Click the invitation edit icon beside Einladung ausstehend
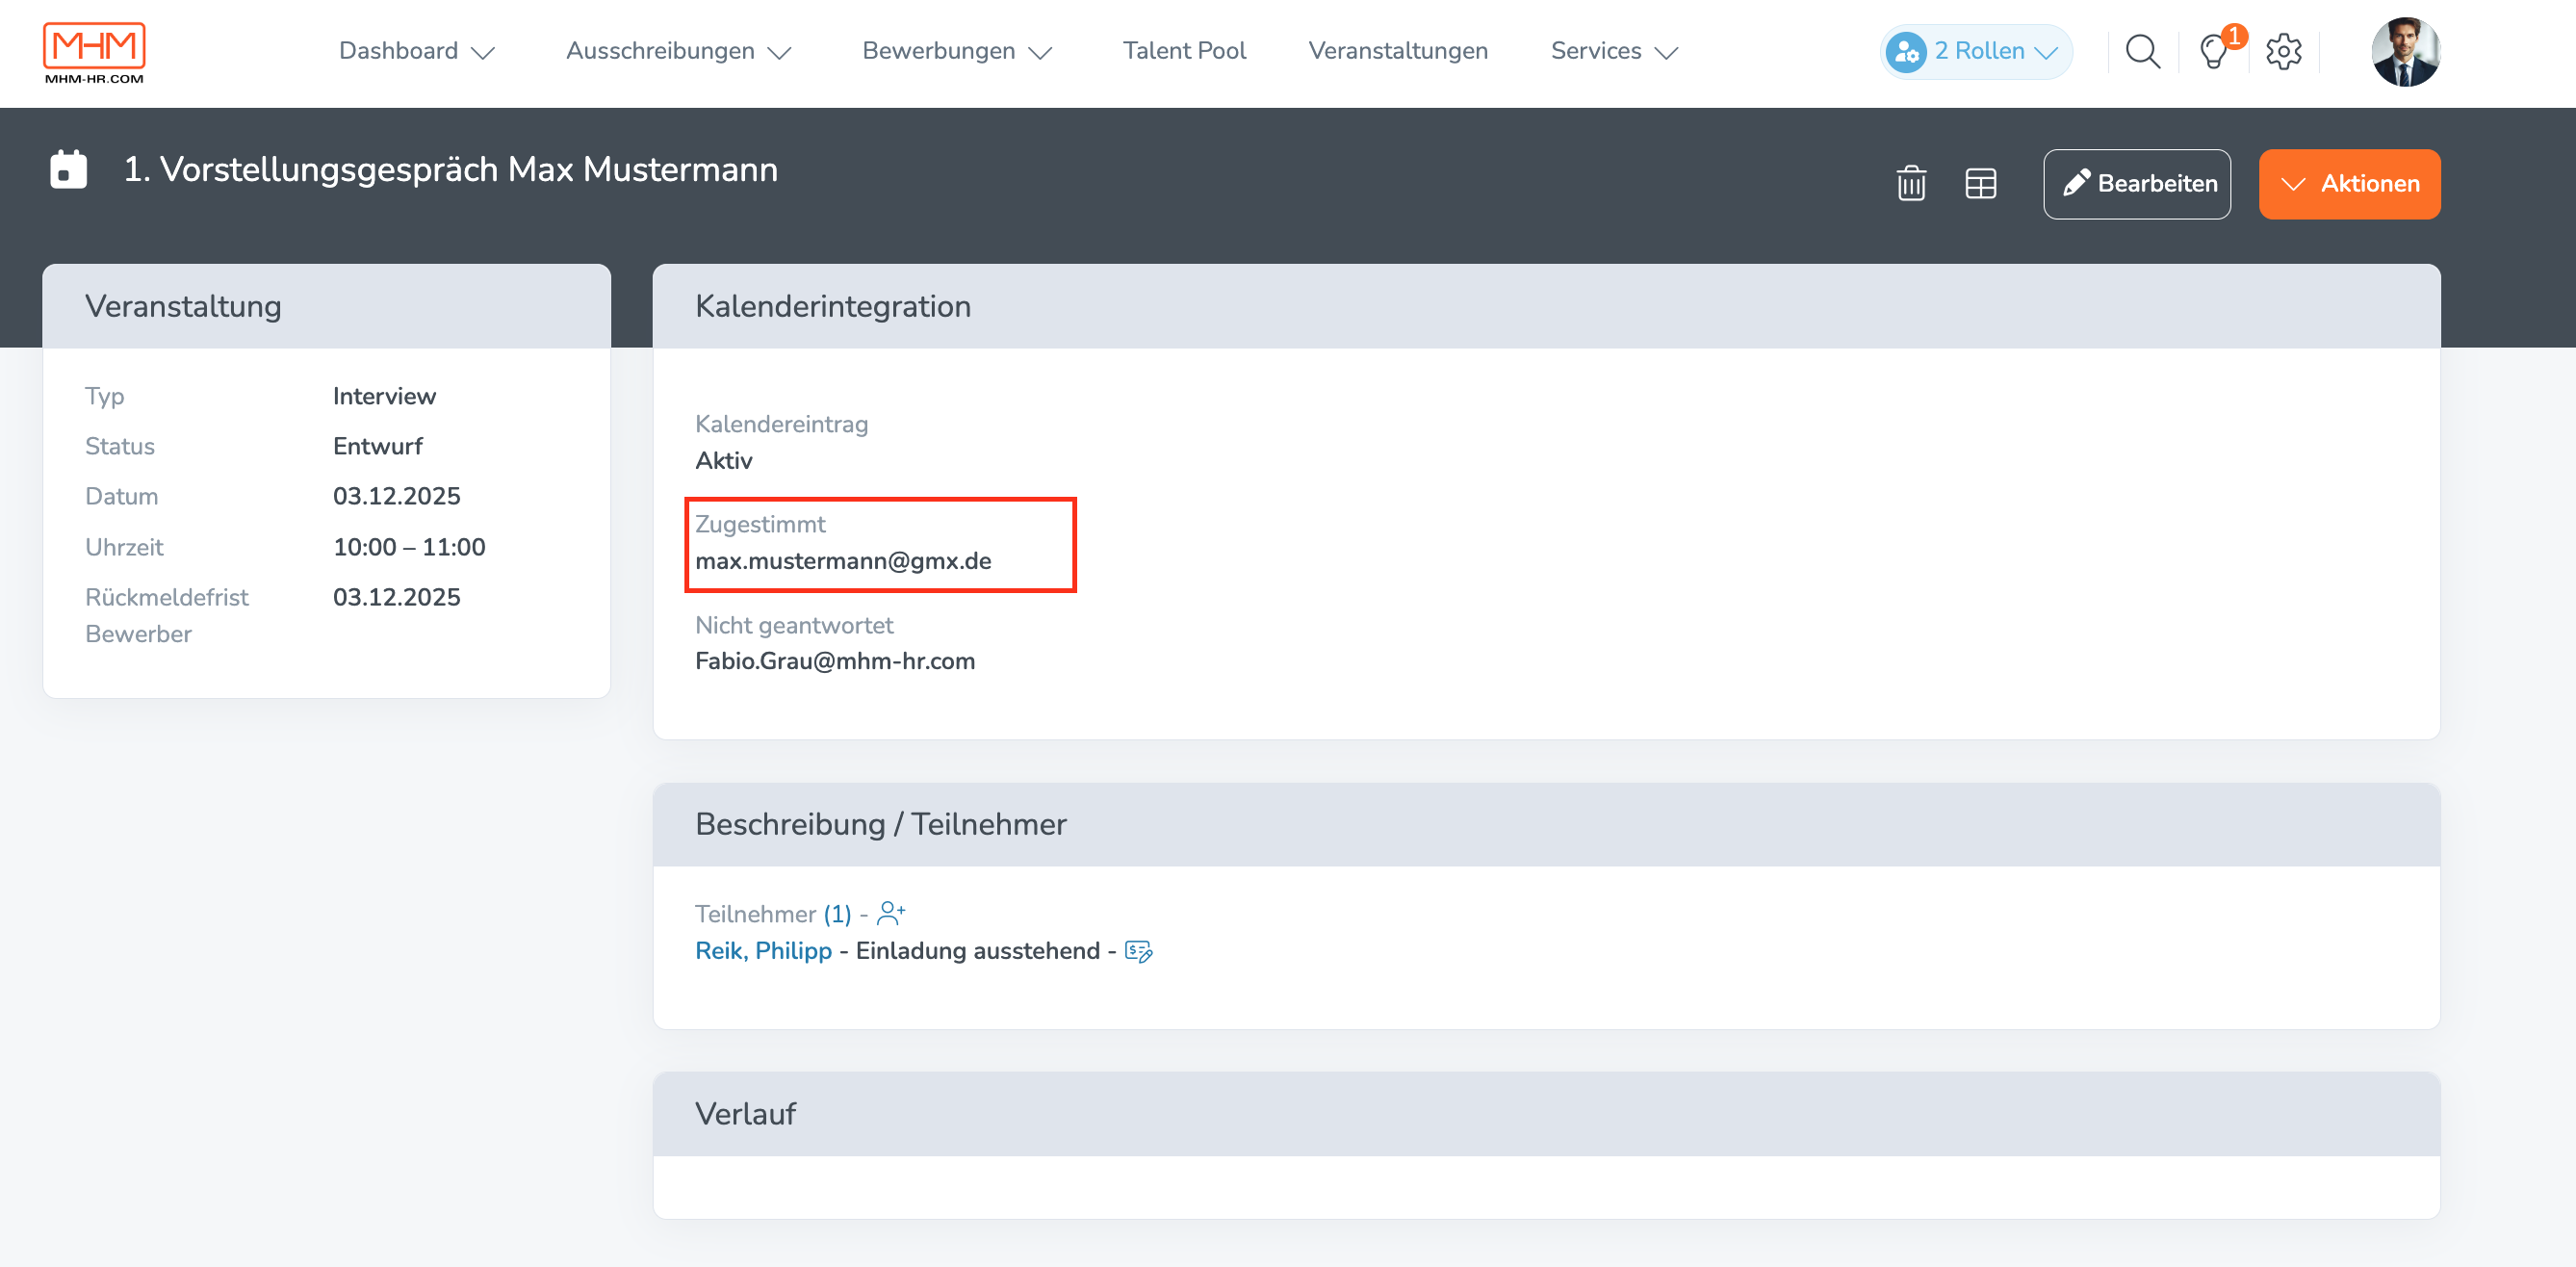 [1138, 951]
